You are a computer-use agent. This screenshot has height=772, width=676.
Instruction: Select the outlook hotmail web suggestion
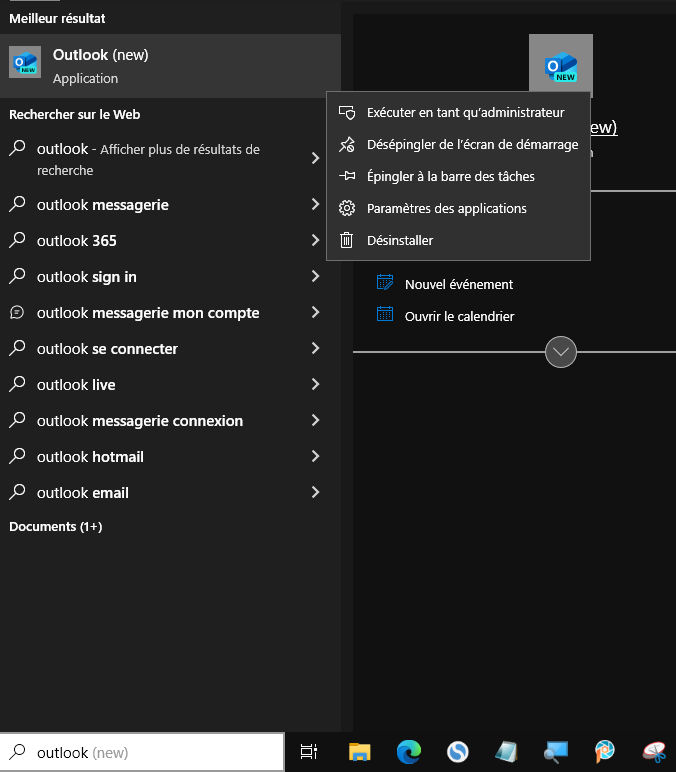(x=90, y=457)
